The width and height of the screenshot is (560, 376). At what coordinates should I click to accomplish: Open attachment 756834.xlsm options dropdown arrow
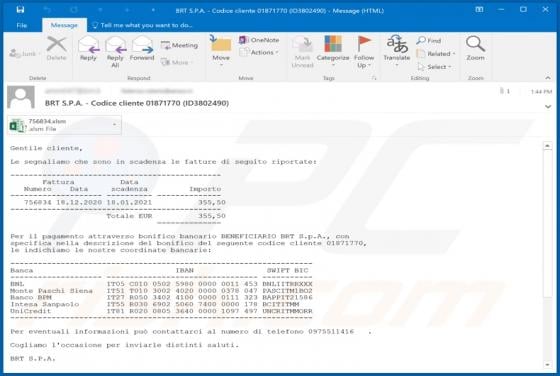click(114, 125)
